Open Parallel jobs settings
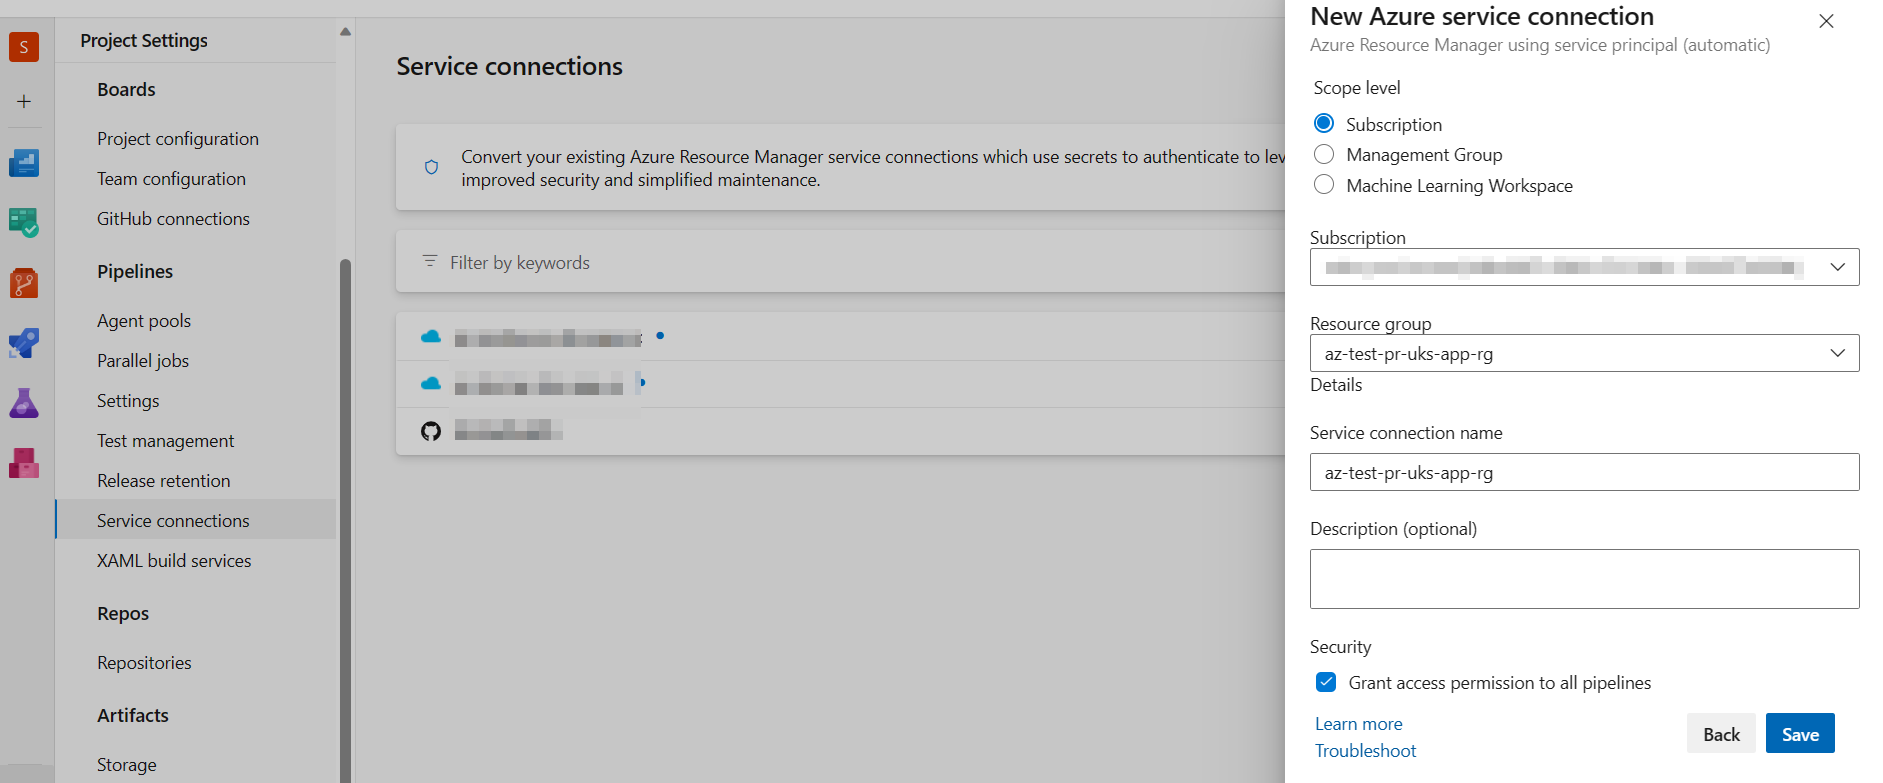Viewport: 1883px width, 783px height. [x=143, y=361]
